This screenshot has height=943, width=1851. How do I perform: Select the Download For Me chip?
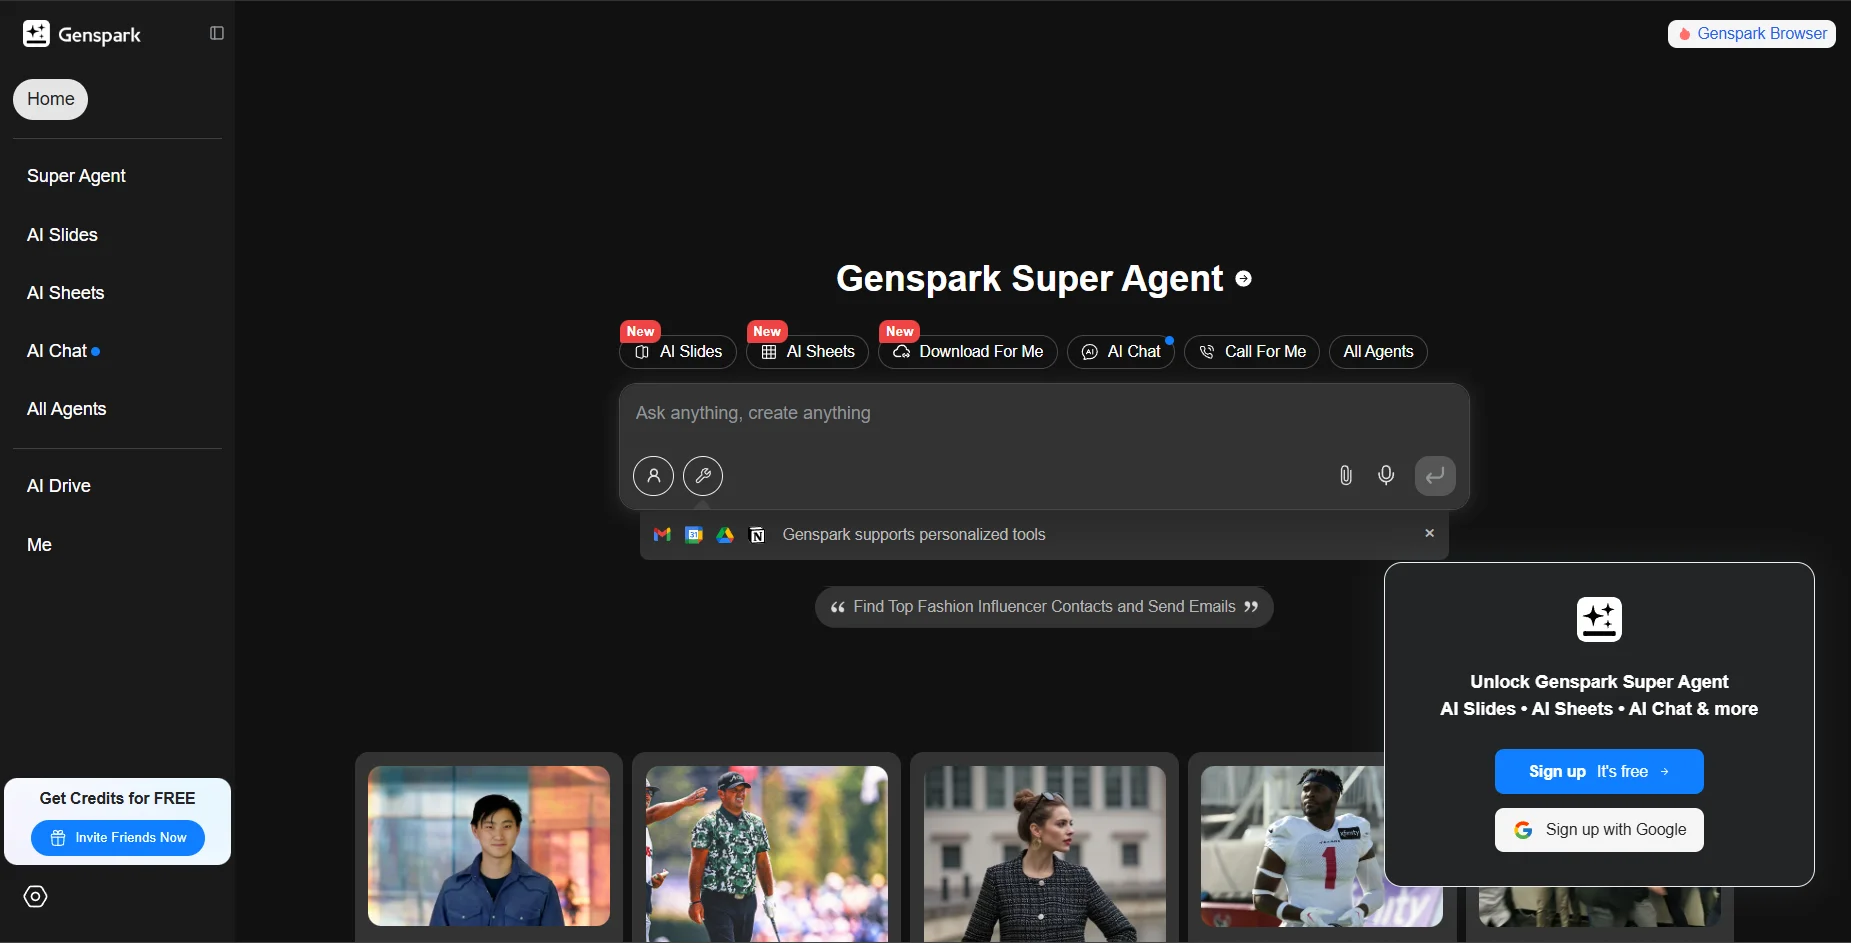click(967, 352)
